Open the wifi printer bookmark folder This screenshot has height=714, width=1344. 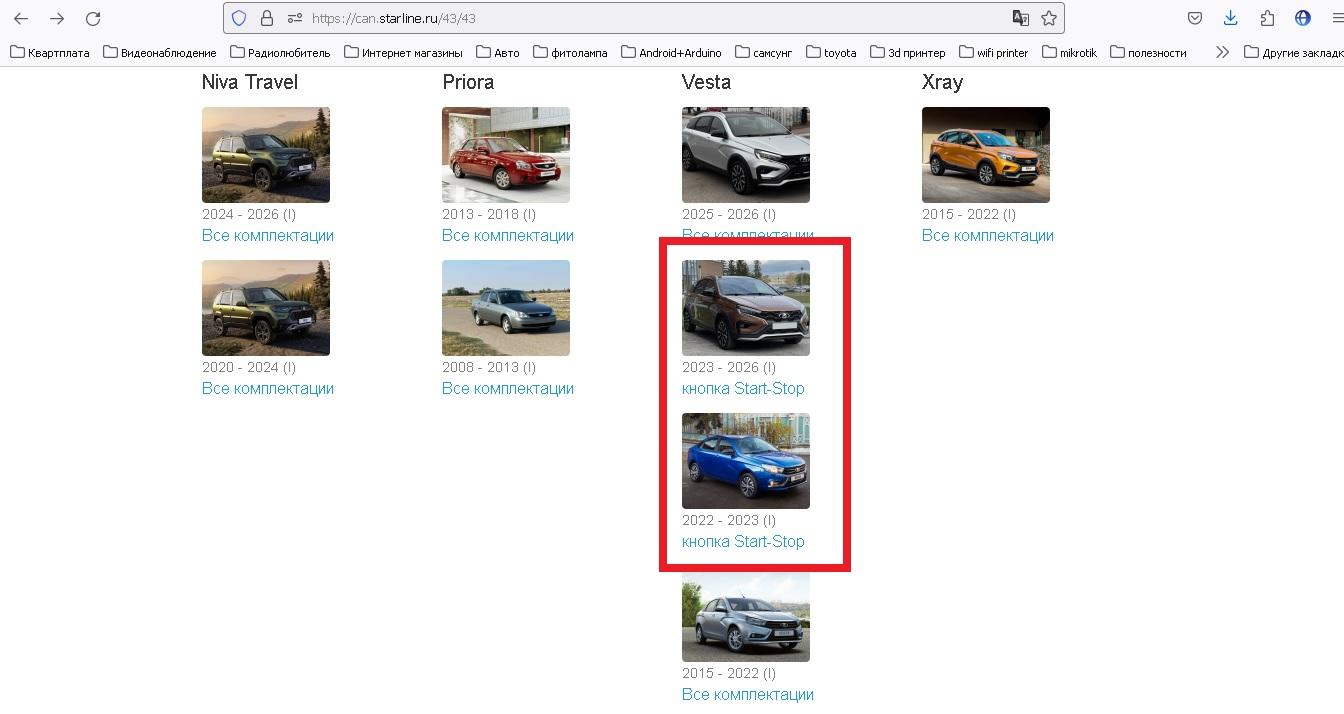point(994,53)
